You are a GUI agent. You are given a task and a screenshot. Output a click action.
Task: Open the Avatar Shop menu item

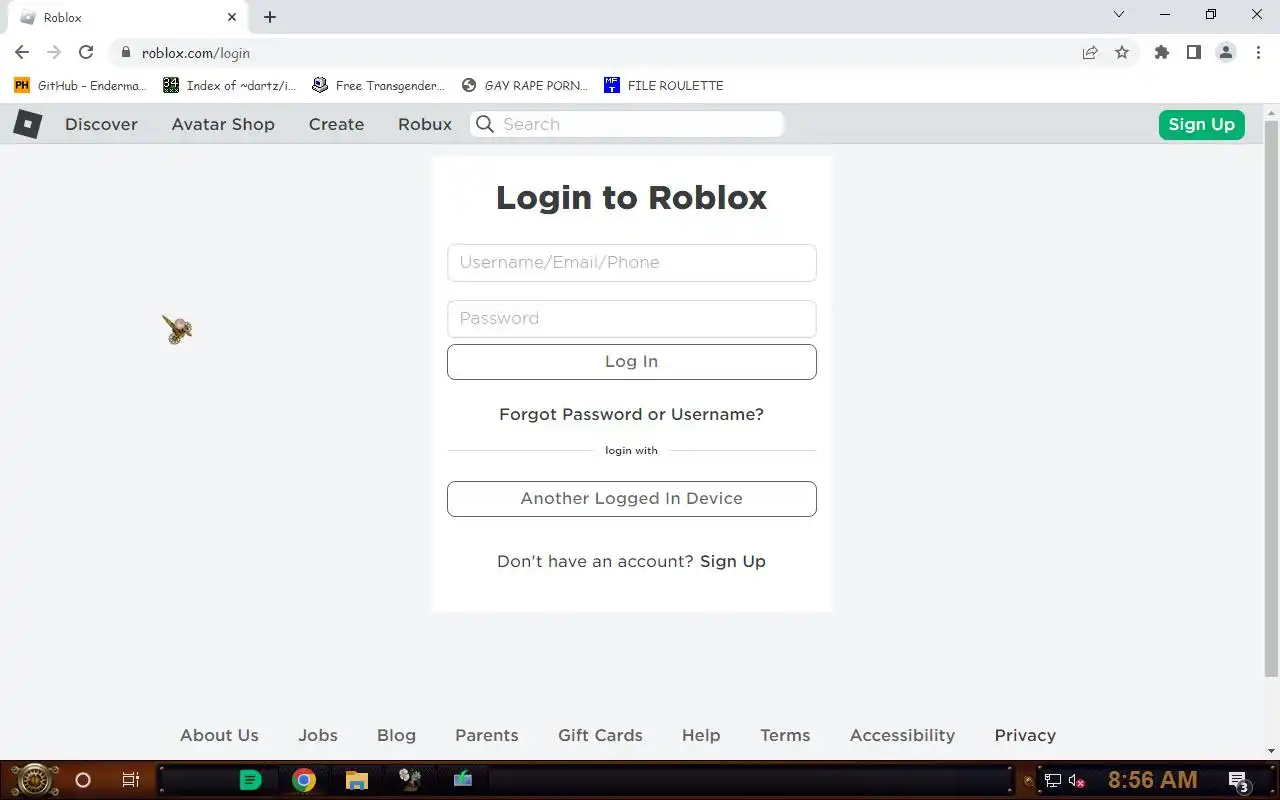pyautogui.click(x=223, y=124)
